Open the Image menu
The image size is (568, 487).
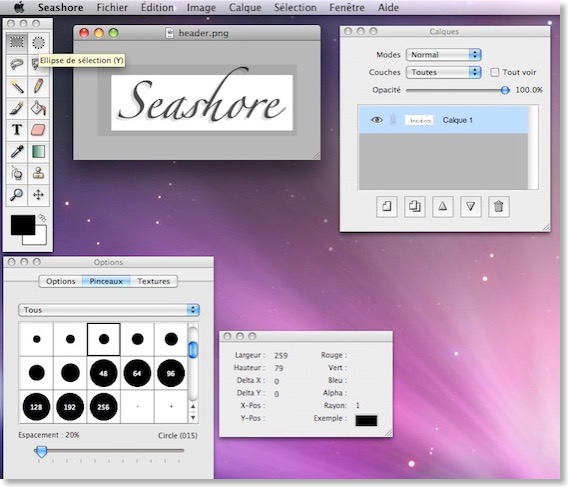tap(201, 7)
